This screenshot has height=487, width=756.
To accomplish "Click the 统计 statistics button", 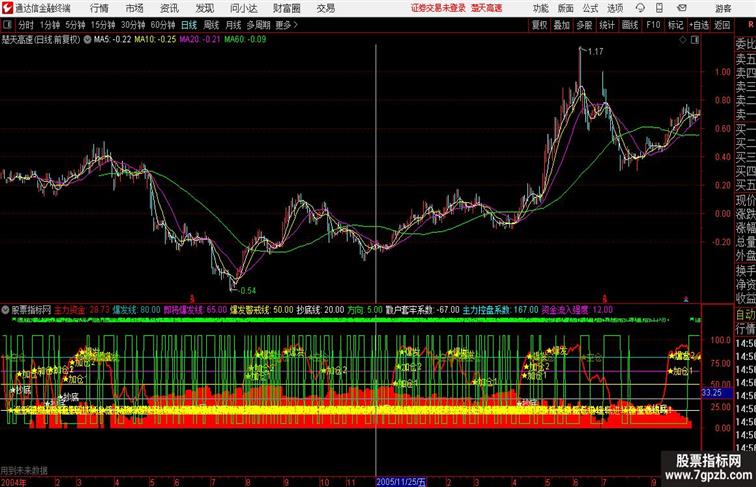I will tap(607, 25).
